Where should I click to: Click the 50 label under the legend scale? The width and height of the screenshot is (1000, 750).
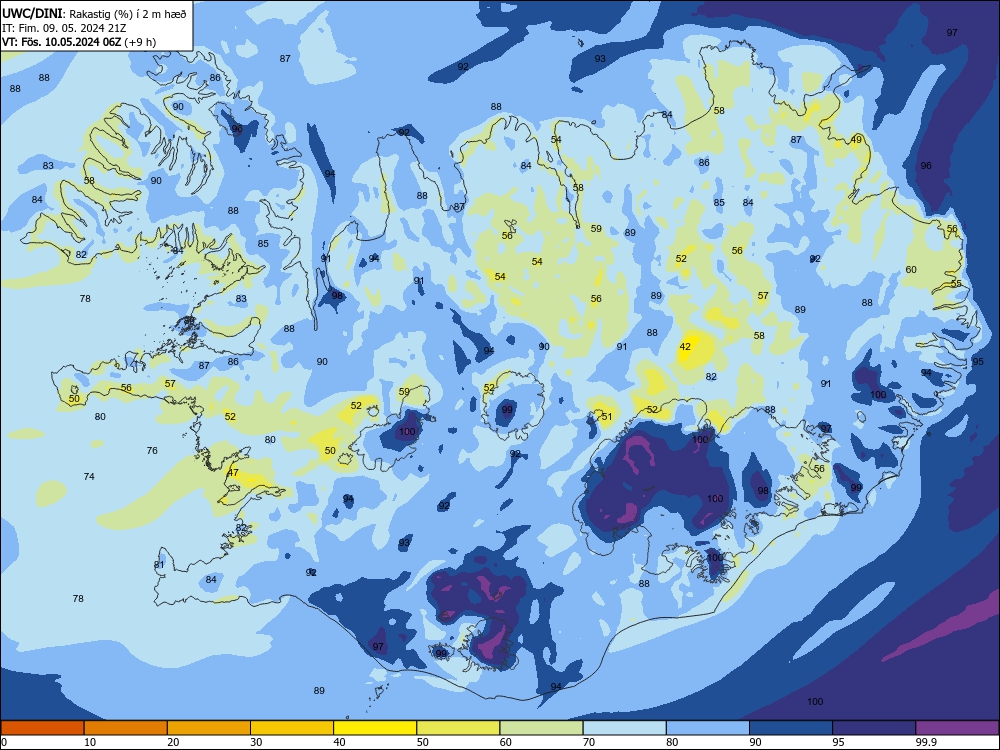pos(422,742)
